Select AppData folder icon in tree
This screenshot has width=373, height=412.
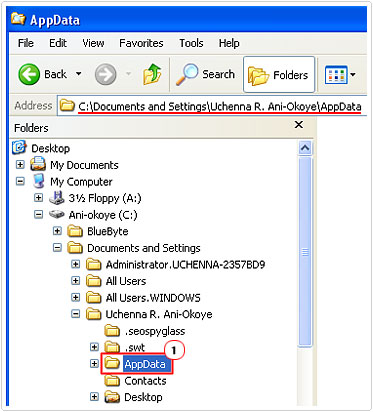tap(112, 364)
